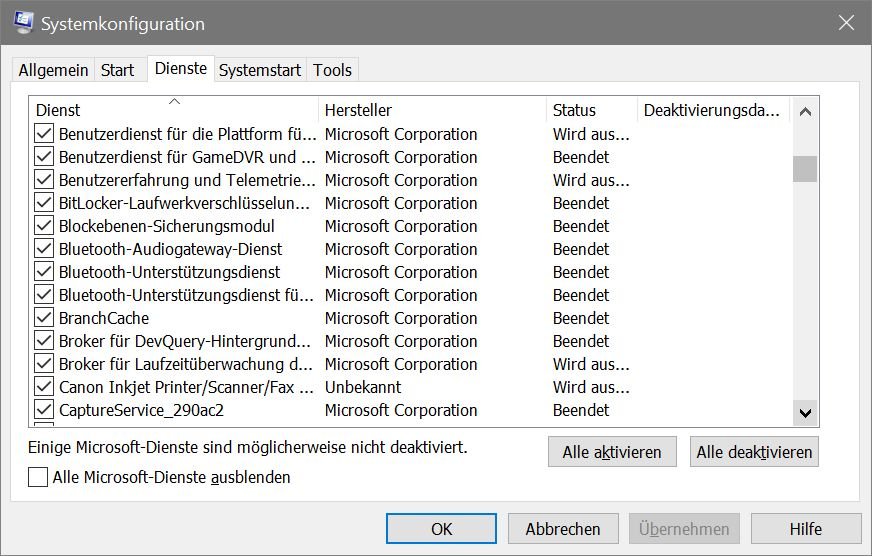Click Alle aktivieren button
This screenshot has width=872, height=556.
click(x=612, y=451)
